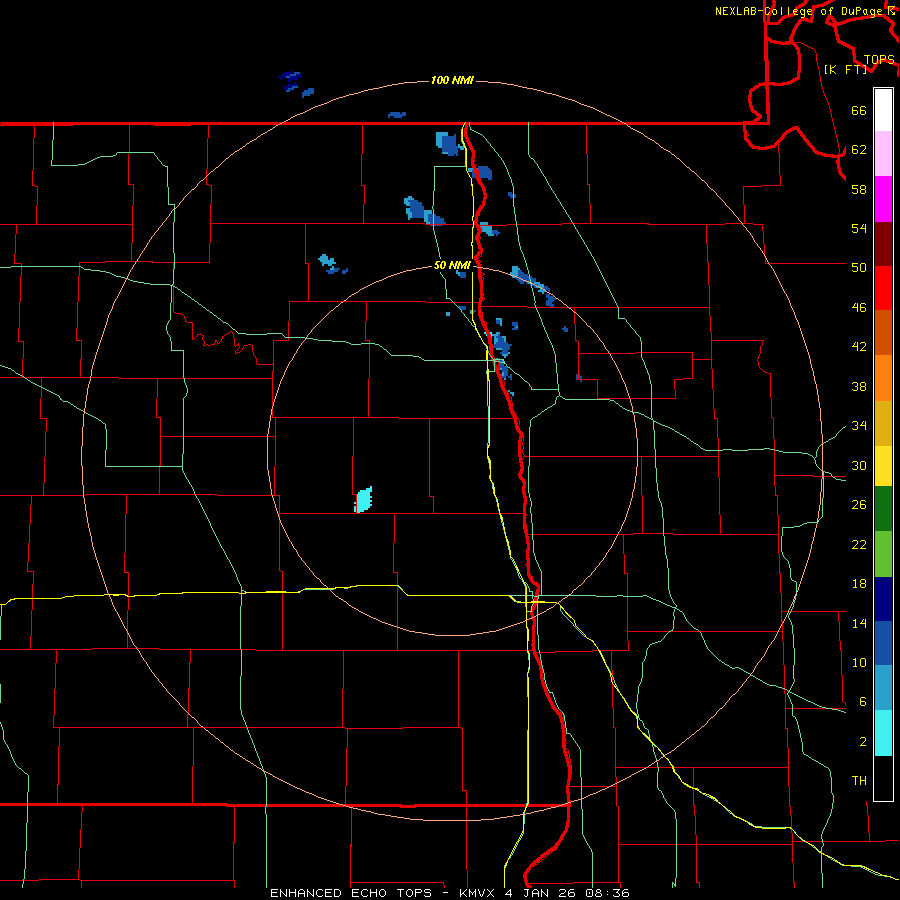
Task: Click the light blue band between 10 and 6
Action: (883, 688)
